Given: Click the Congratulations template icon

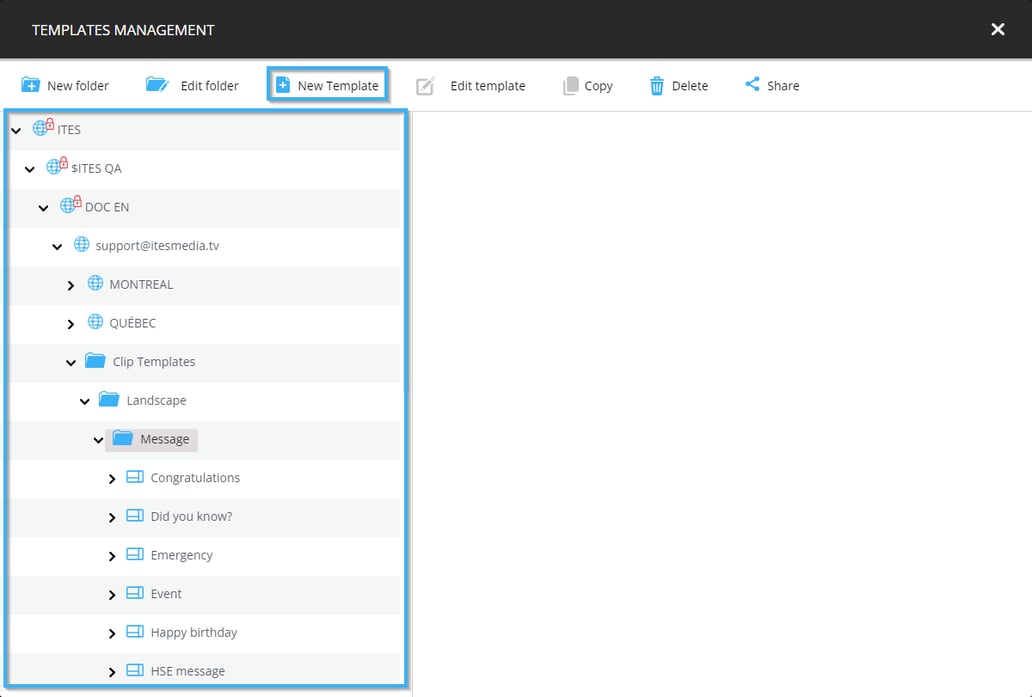Looking at the screenshot, I should pos(135,477).
